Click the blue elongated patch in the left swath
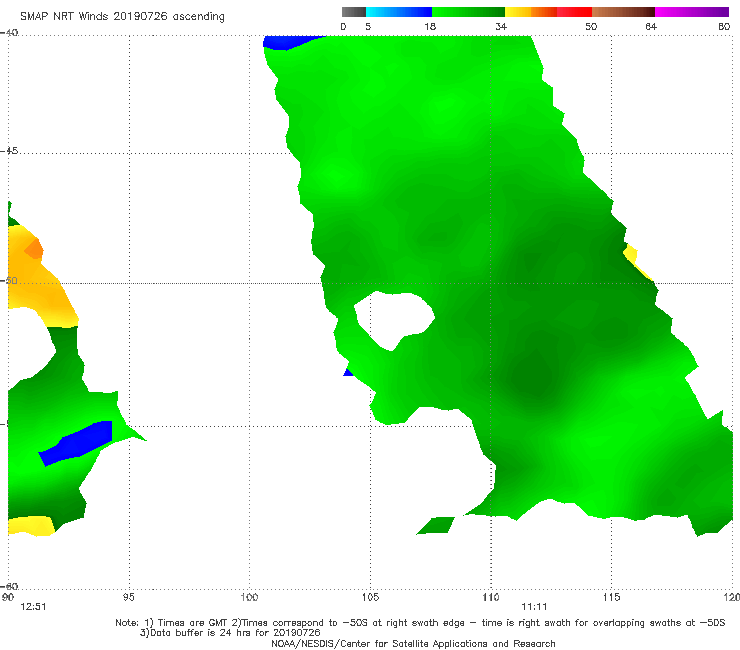Viewport: 740px width, 650px height. click(x=76, y=442)
